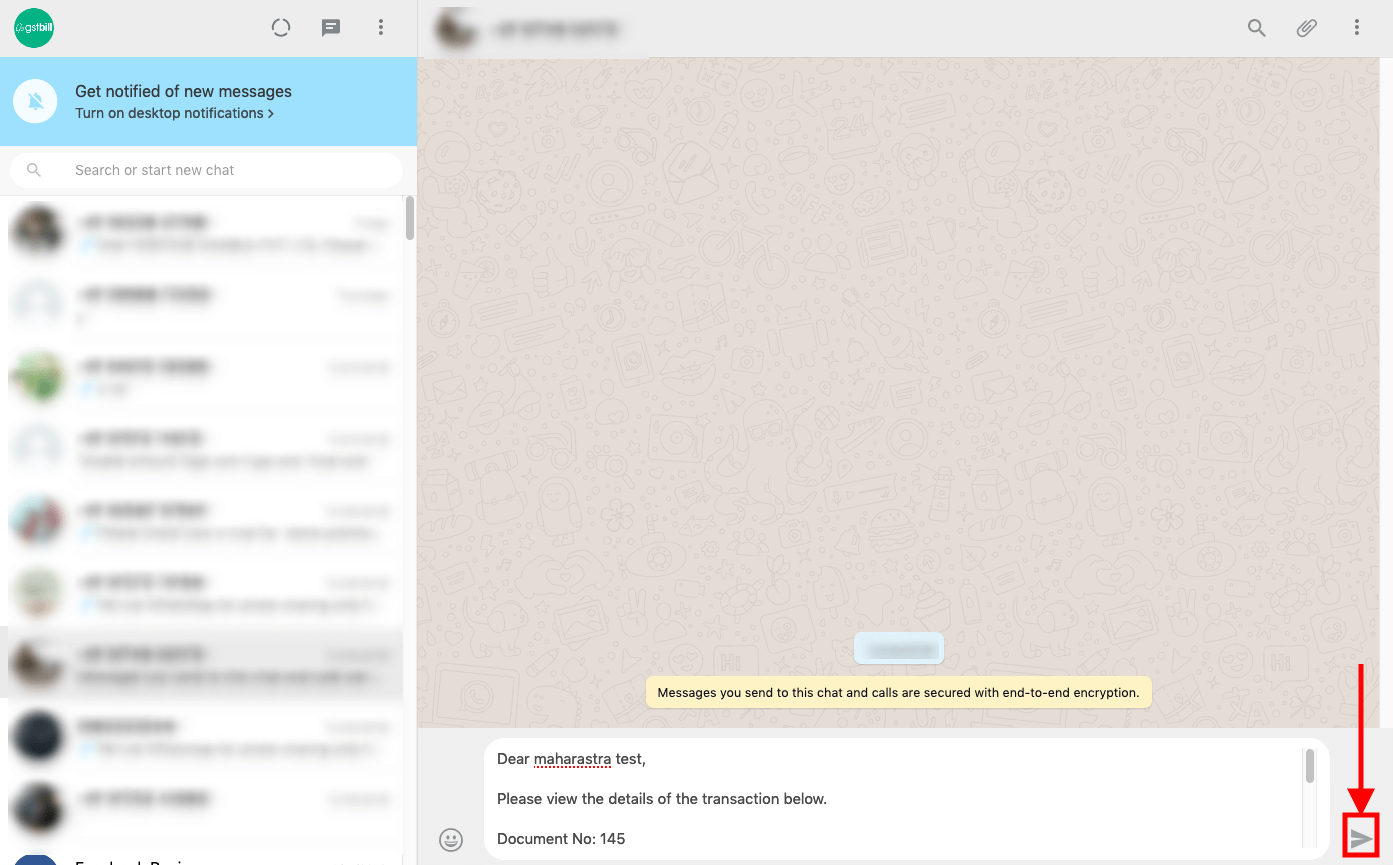This screenshot has height=865, width=1393.
Task: Start a new chat with the message icon
Action: (x=331, y=28)
